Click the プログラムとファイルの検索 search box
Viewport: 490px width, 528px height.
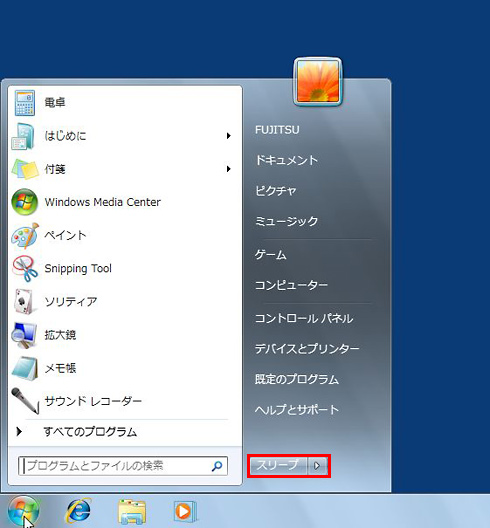[x=123, y=466]
